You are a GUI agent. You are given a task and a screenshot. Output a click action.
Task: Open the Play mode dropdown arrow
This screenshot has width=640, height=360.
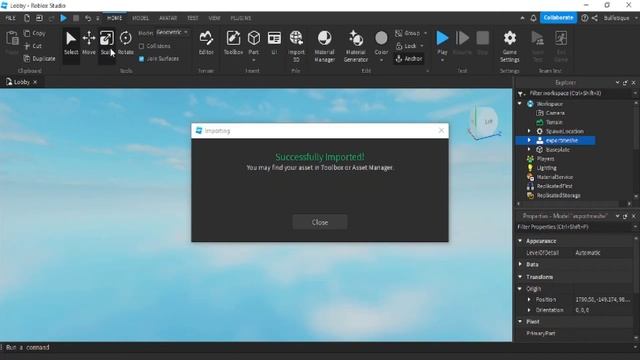[442, 60]
